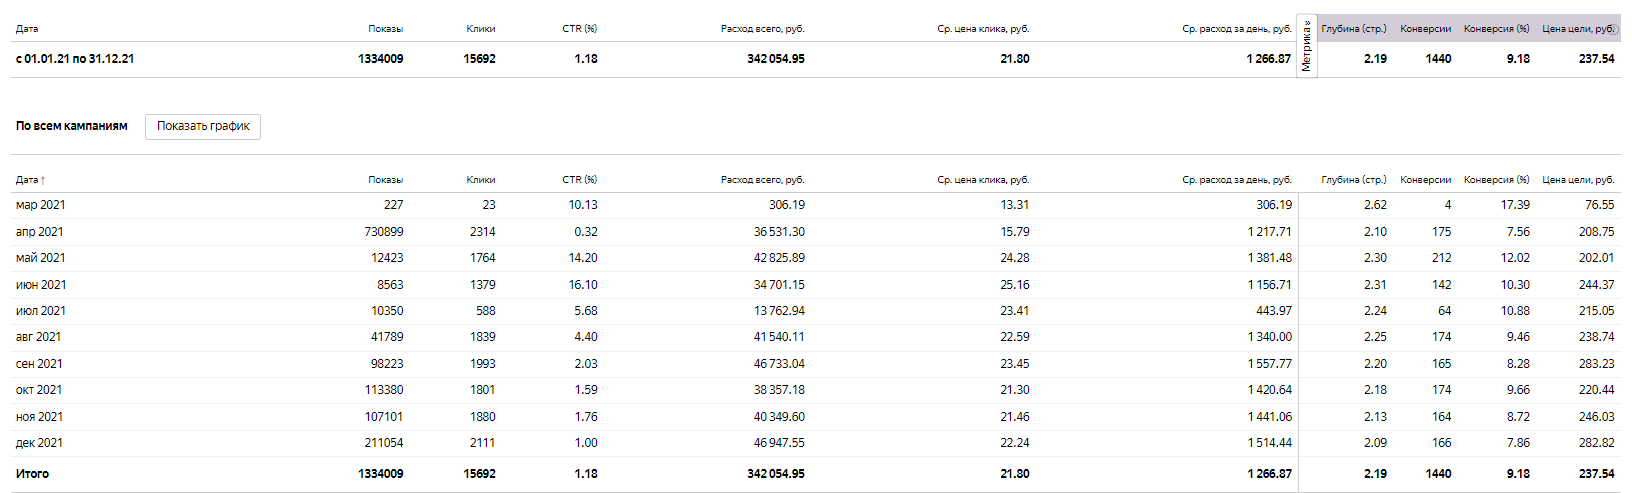Click the Показать график button
This screenshot has height=493, width=1632.
[203, 126]
